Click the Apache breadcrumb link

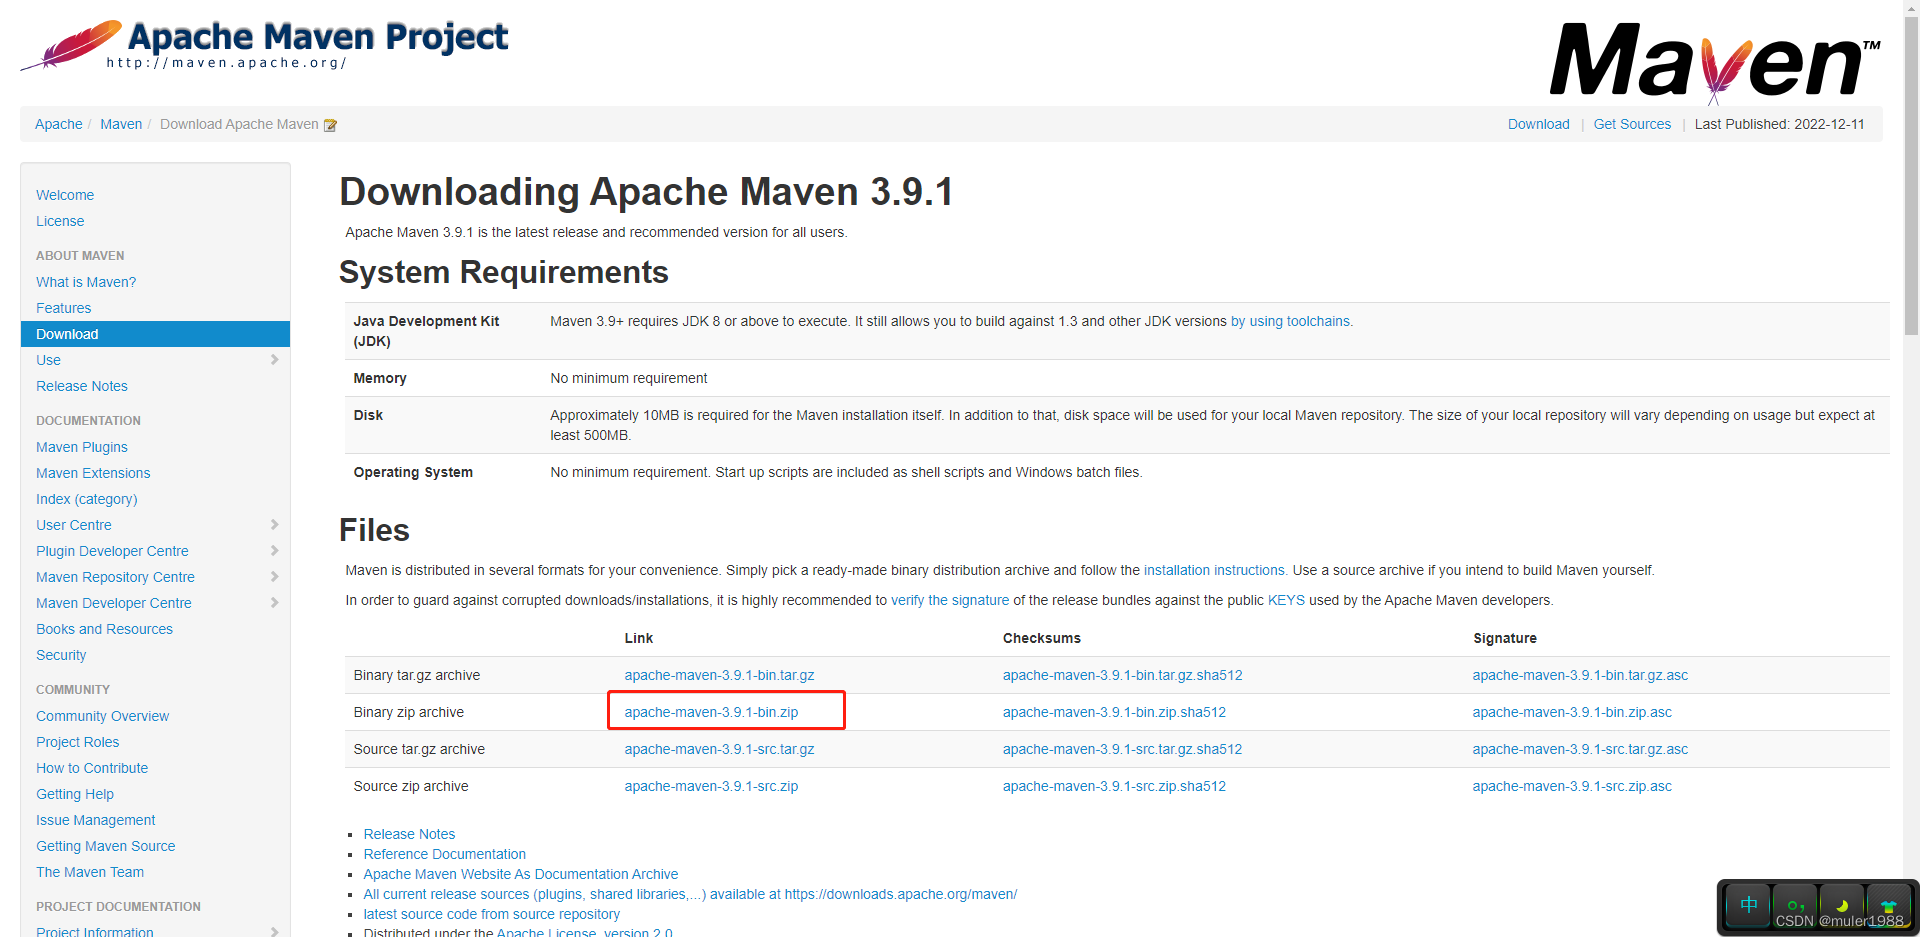[x=59, y=124]
